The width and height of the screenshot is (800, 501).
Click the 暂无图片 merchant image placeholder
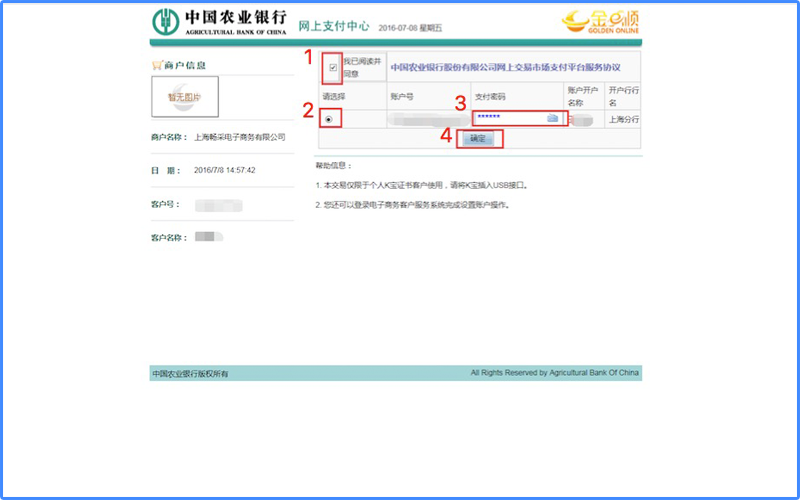coord(184,97)
